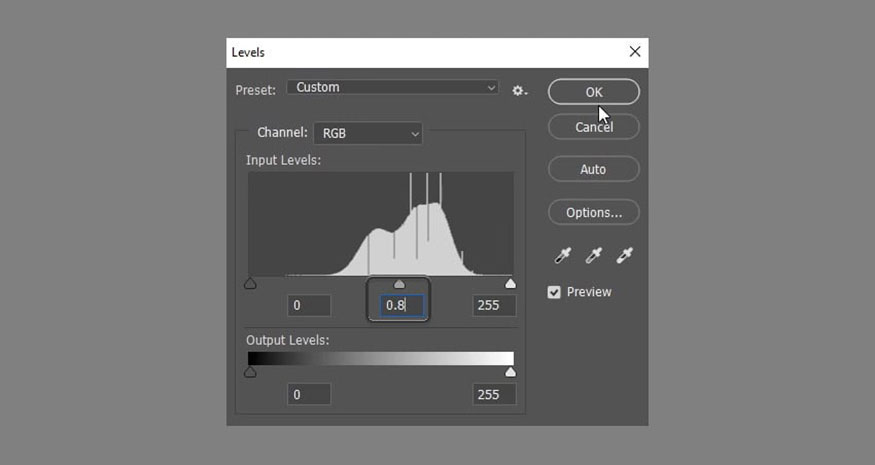Open the Options... button
This screenshot has width=875, height=465.
pos(594,213)
